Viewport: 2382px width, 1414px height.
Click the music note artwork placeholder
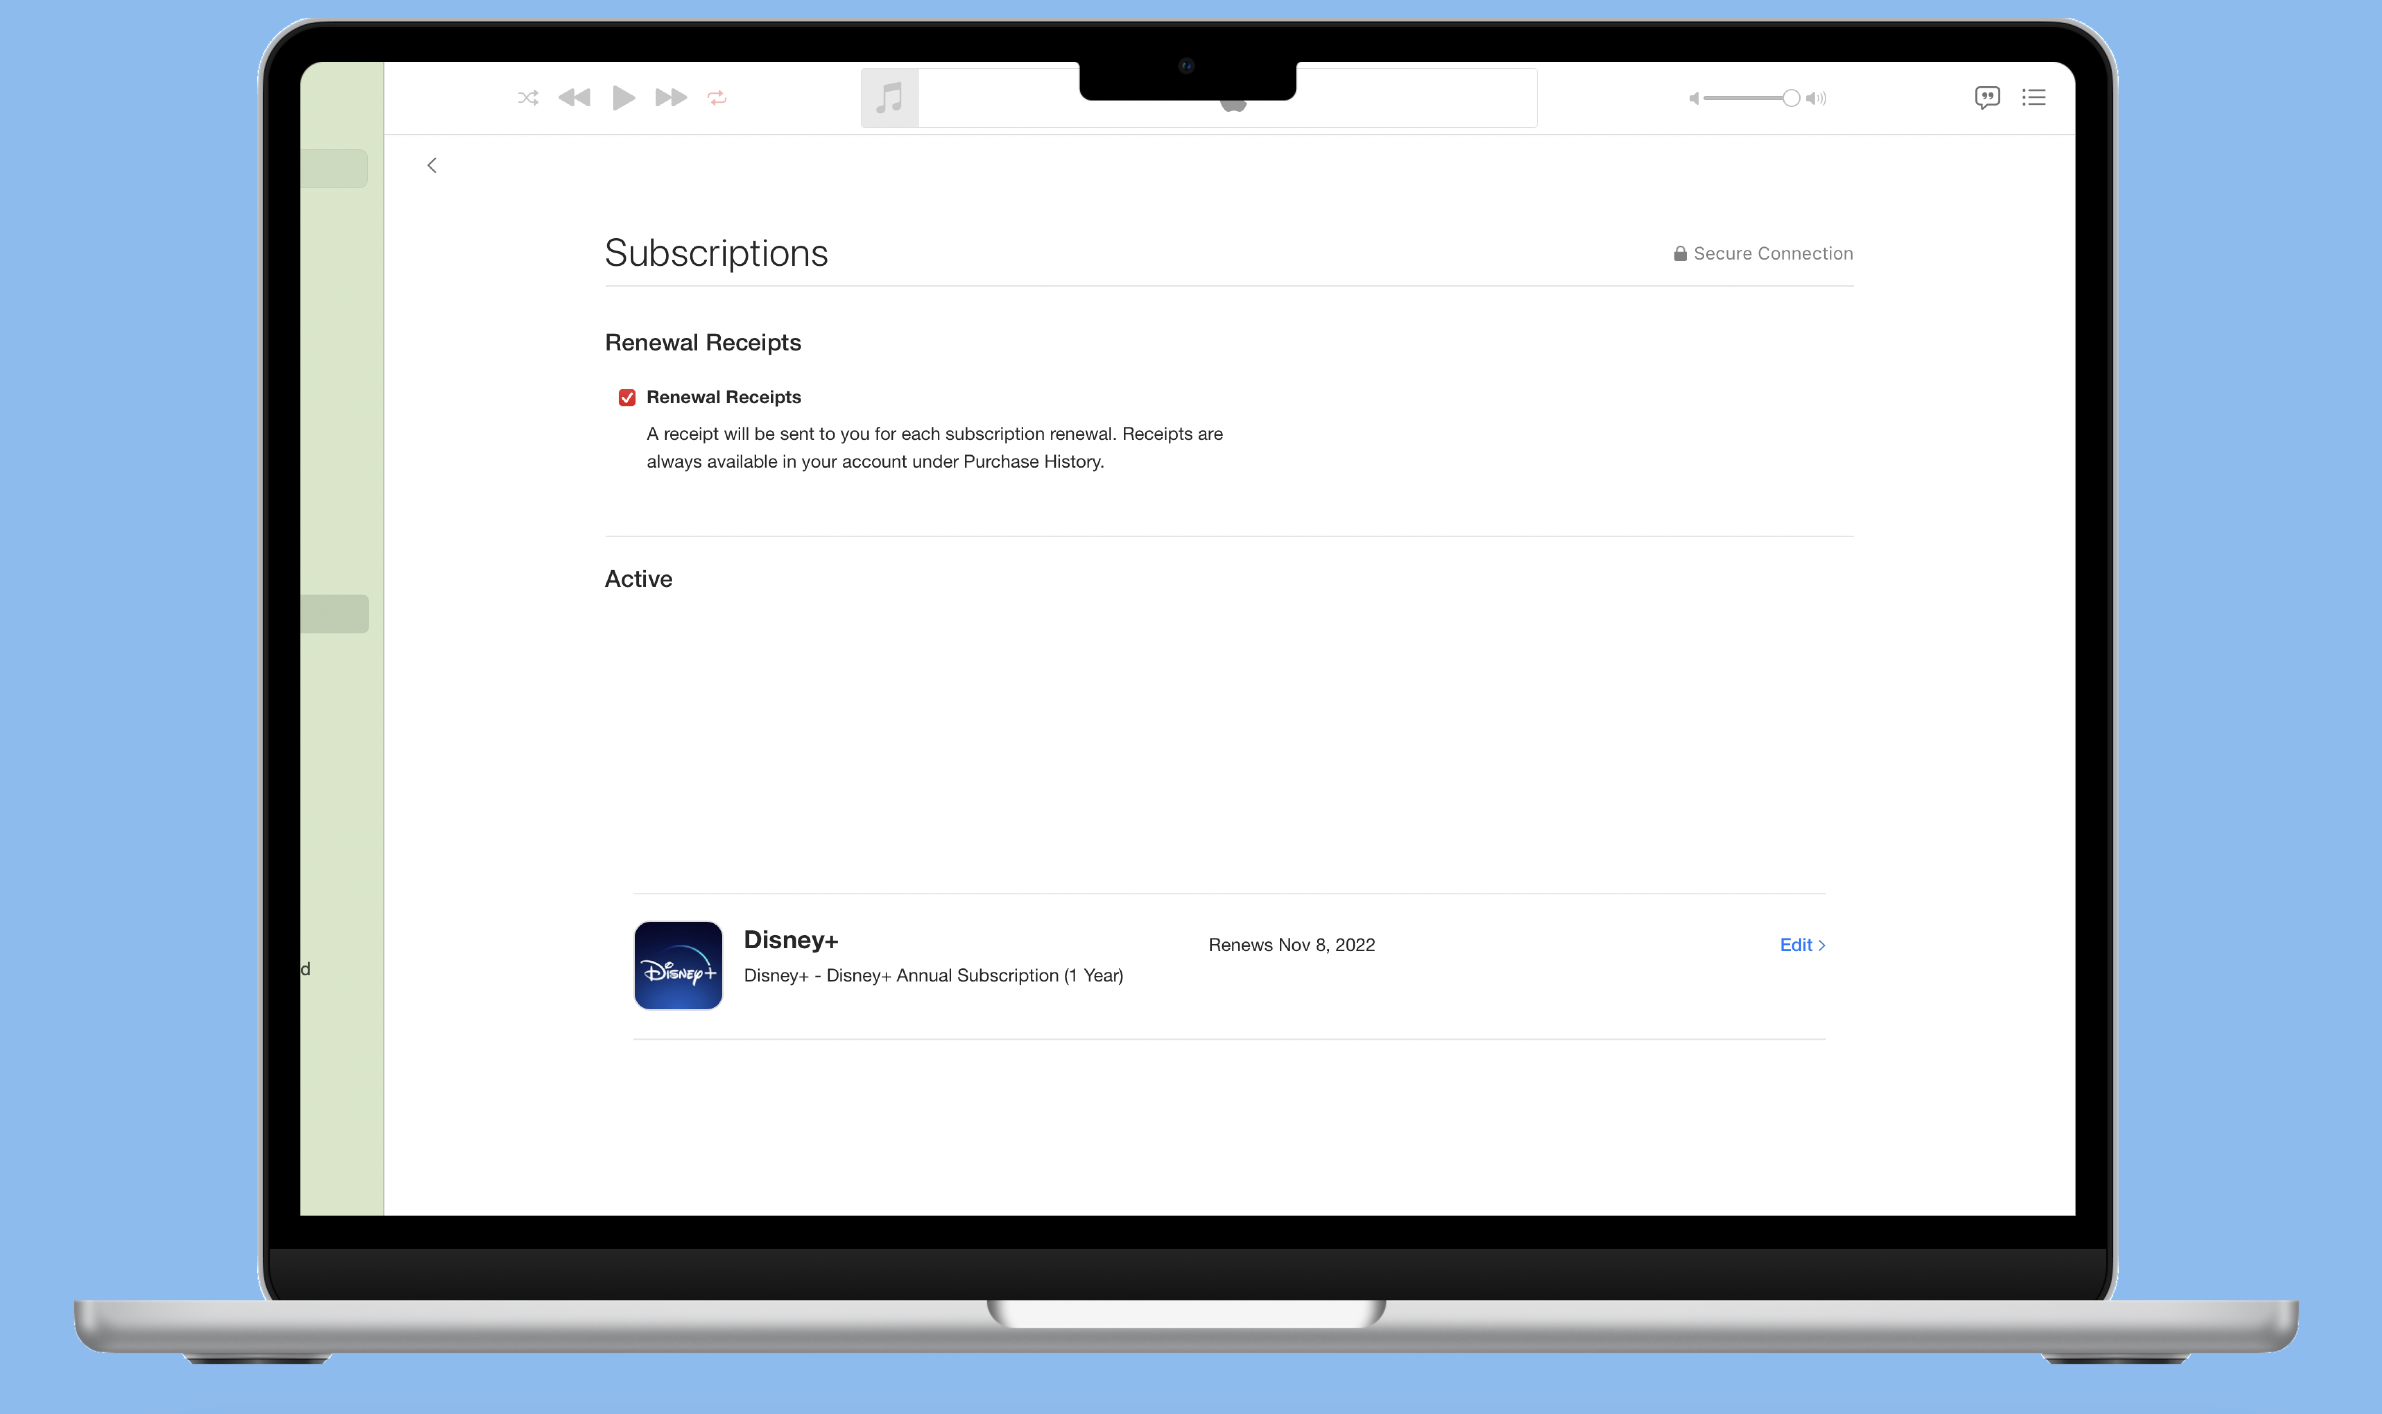tap(889, 98)
